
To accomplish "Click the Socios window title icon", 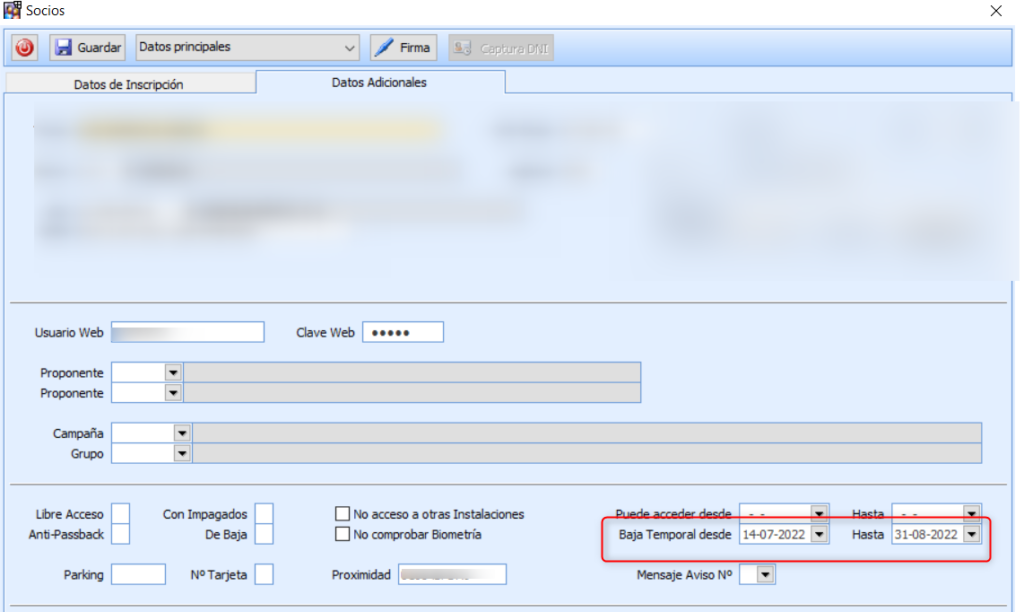I will 13,10.
